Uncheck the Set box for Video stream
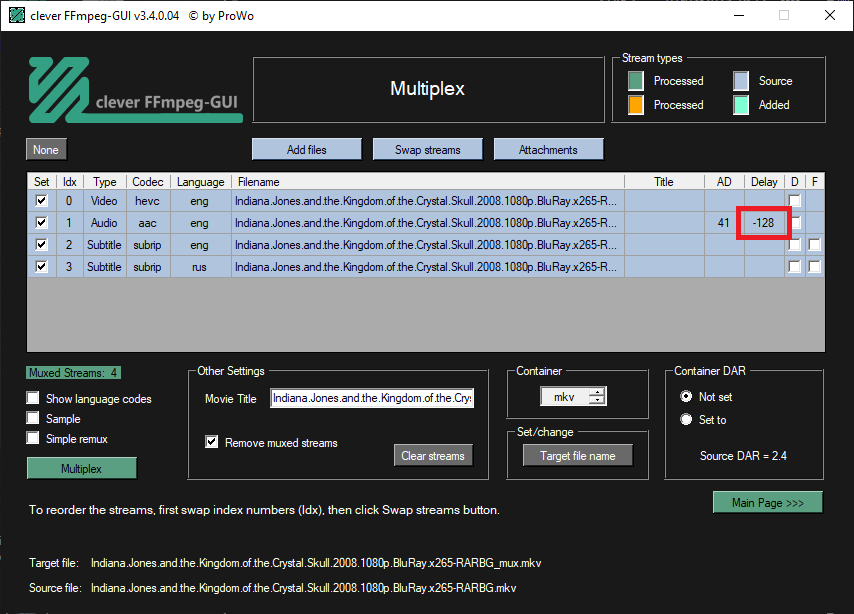 click(x=41, y=201)
